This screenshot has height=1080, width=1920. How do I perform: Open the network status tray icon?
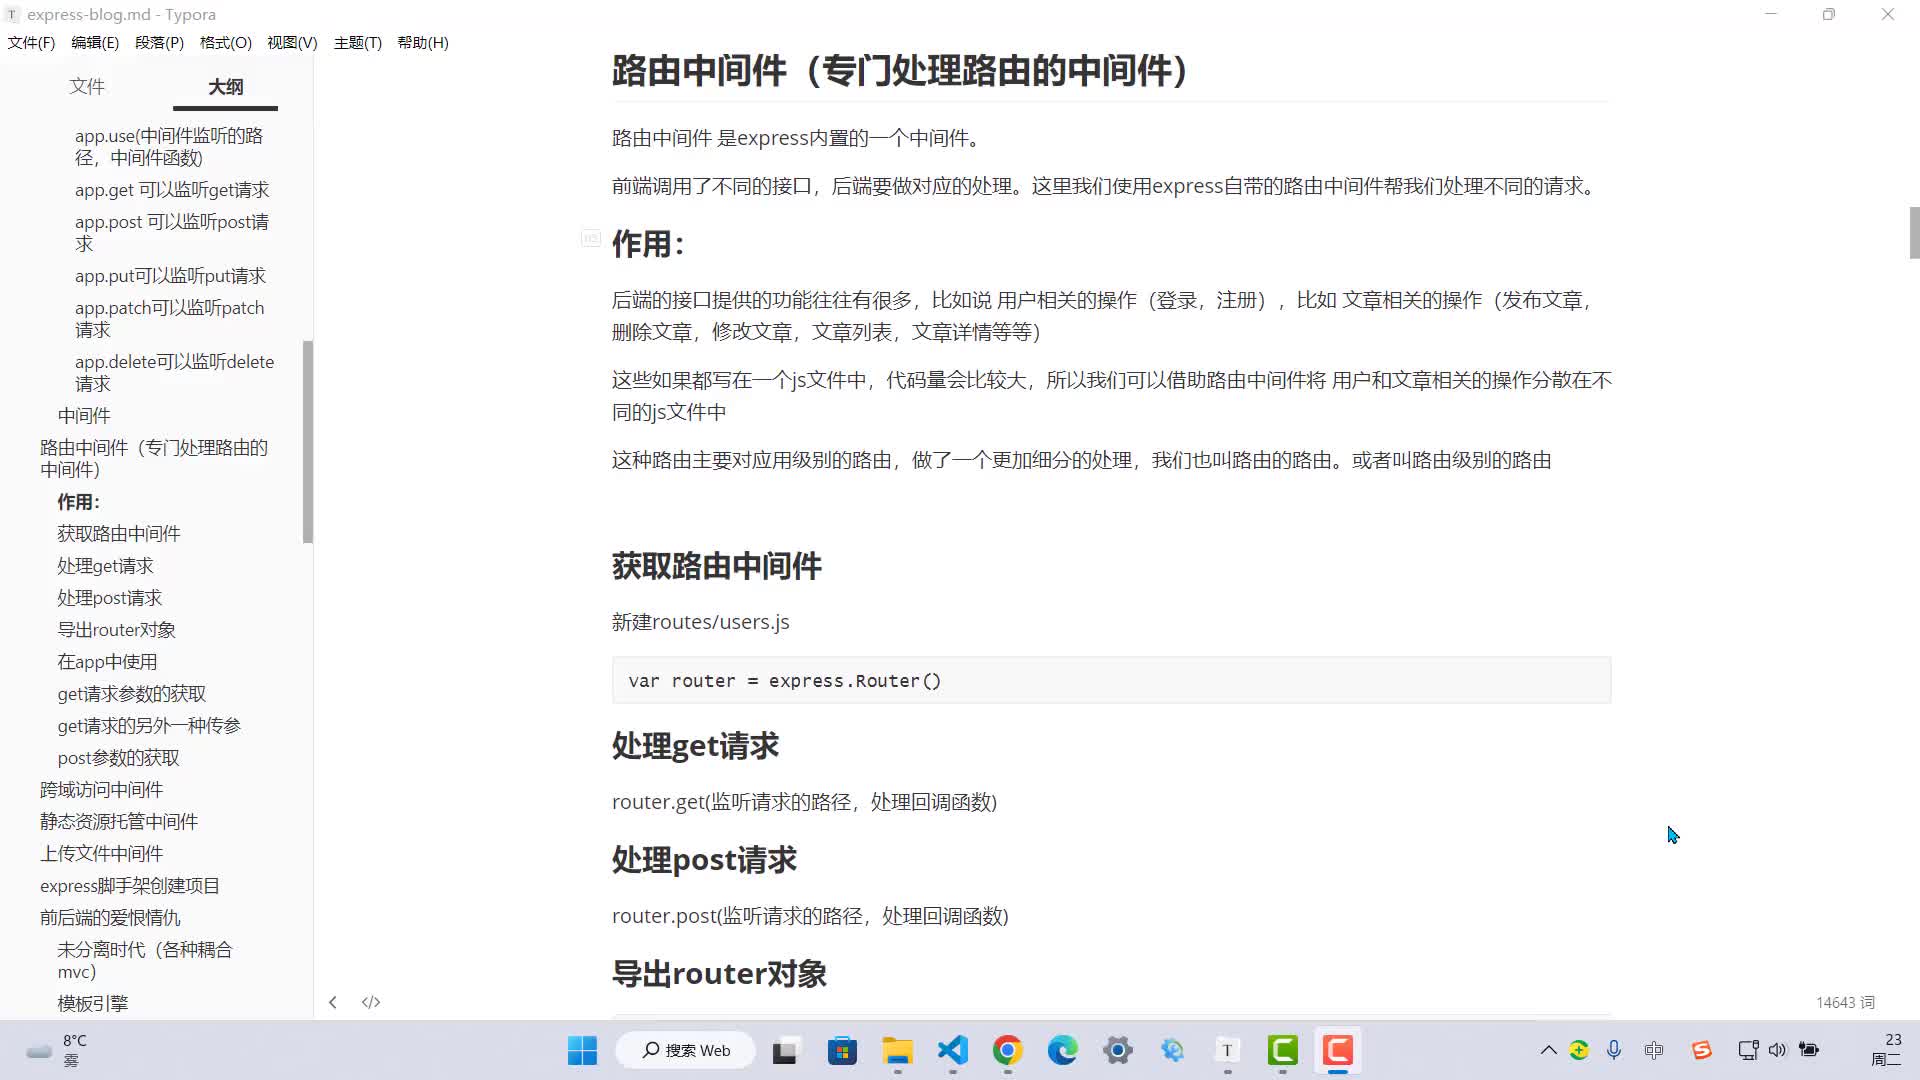pos(1748,1050)
